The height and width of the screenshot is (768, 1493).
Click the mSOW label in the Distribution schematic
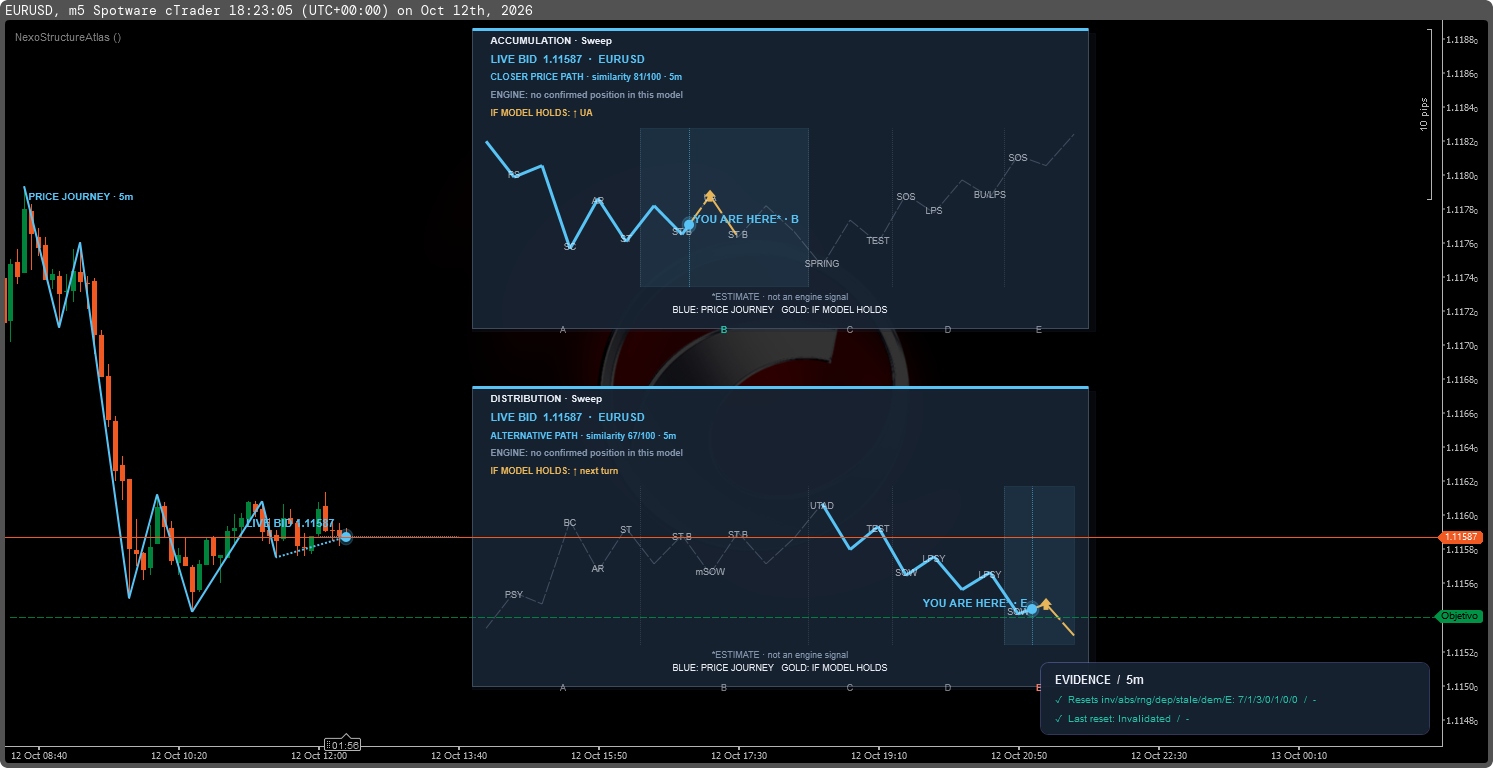[x=710, y=573]
